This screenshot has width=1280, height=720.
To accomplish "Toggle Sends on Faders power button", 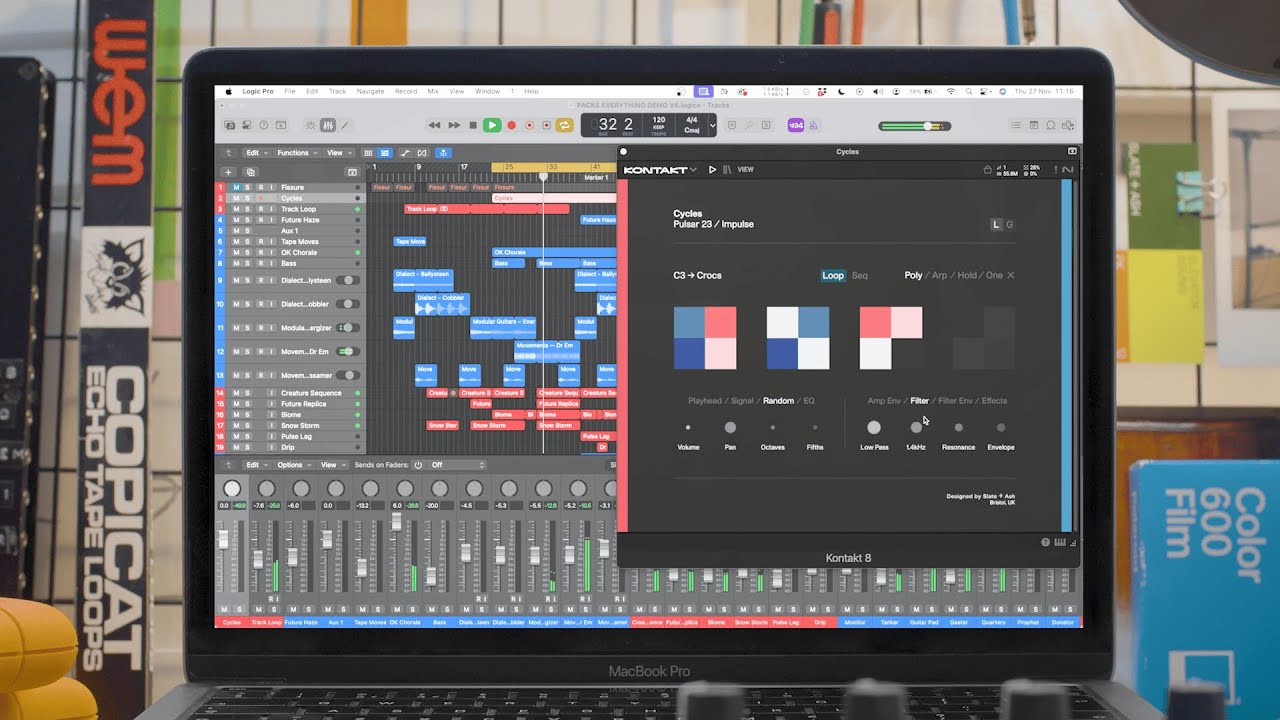I will click(x=418, y=465).
